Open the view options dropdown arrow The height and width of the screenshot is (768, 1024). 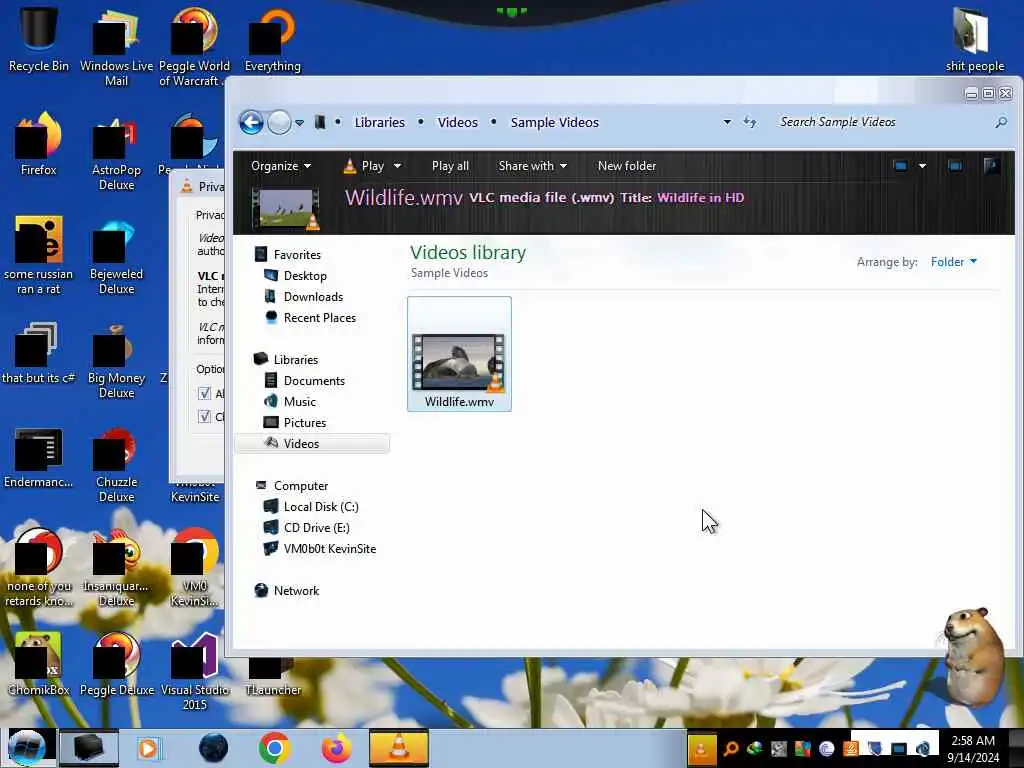922,166
